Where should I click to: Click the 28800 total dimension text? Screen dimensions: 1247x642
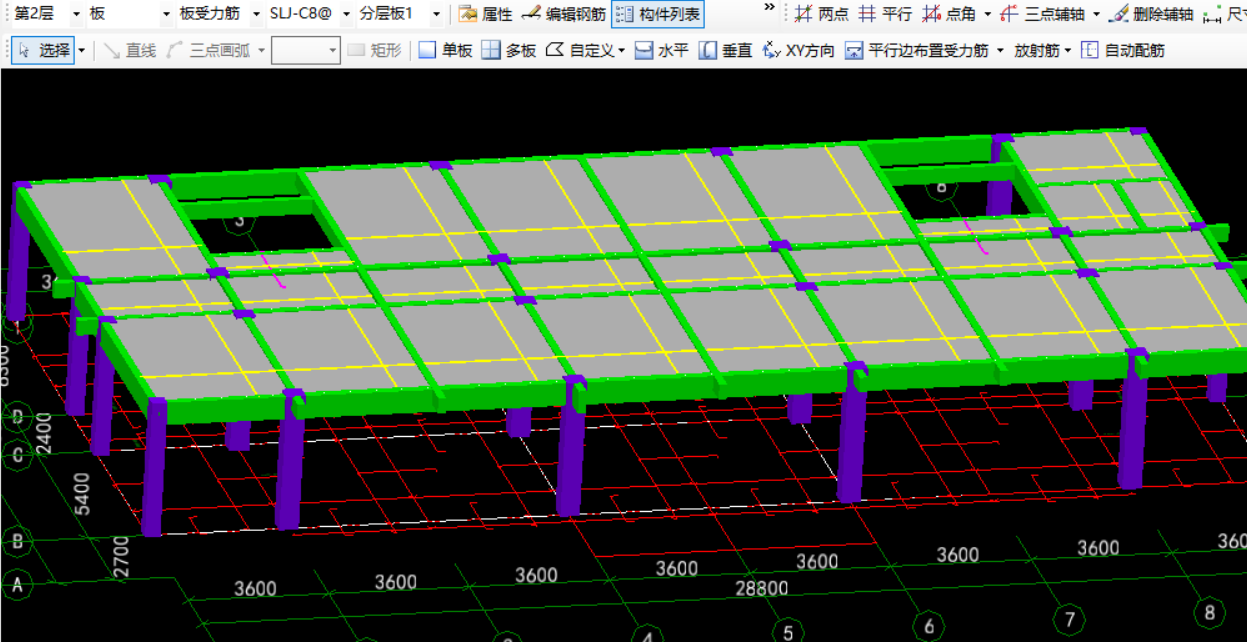coord(762,588)
